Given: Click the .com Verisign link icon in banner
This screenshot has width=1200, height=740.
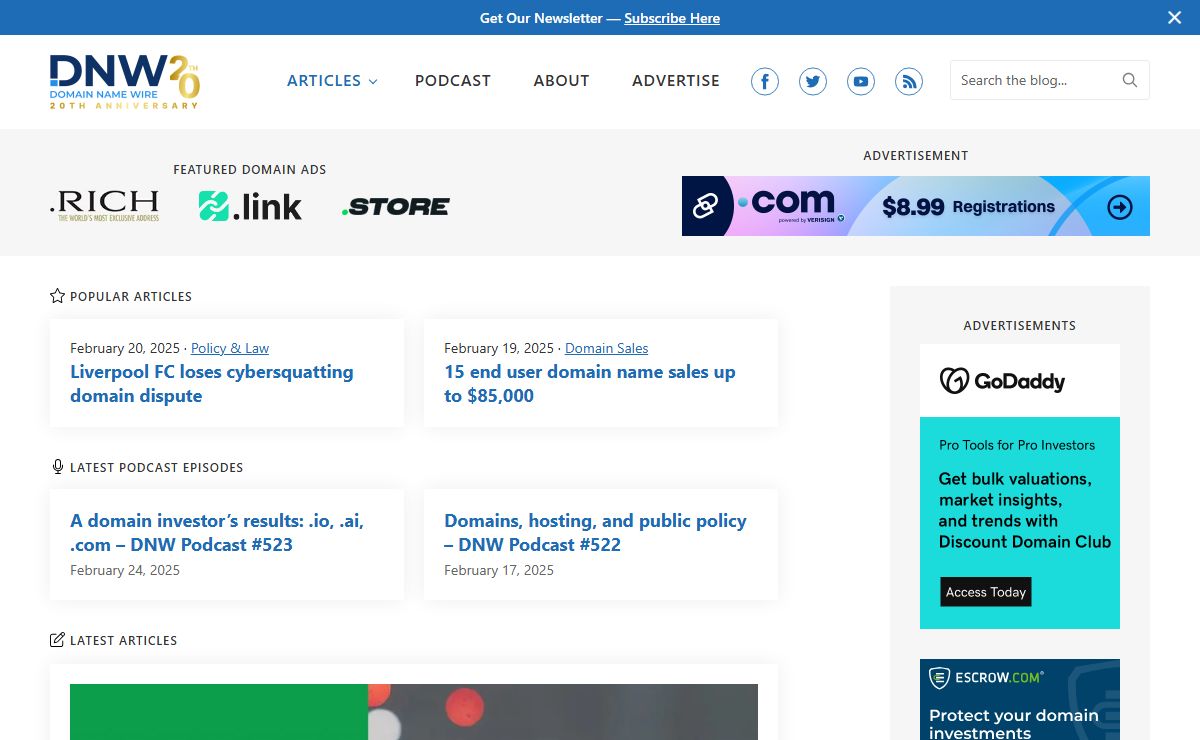Looking at the screenshot, I should [706, 206].
